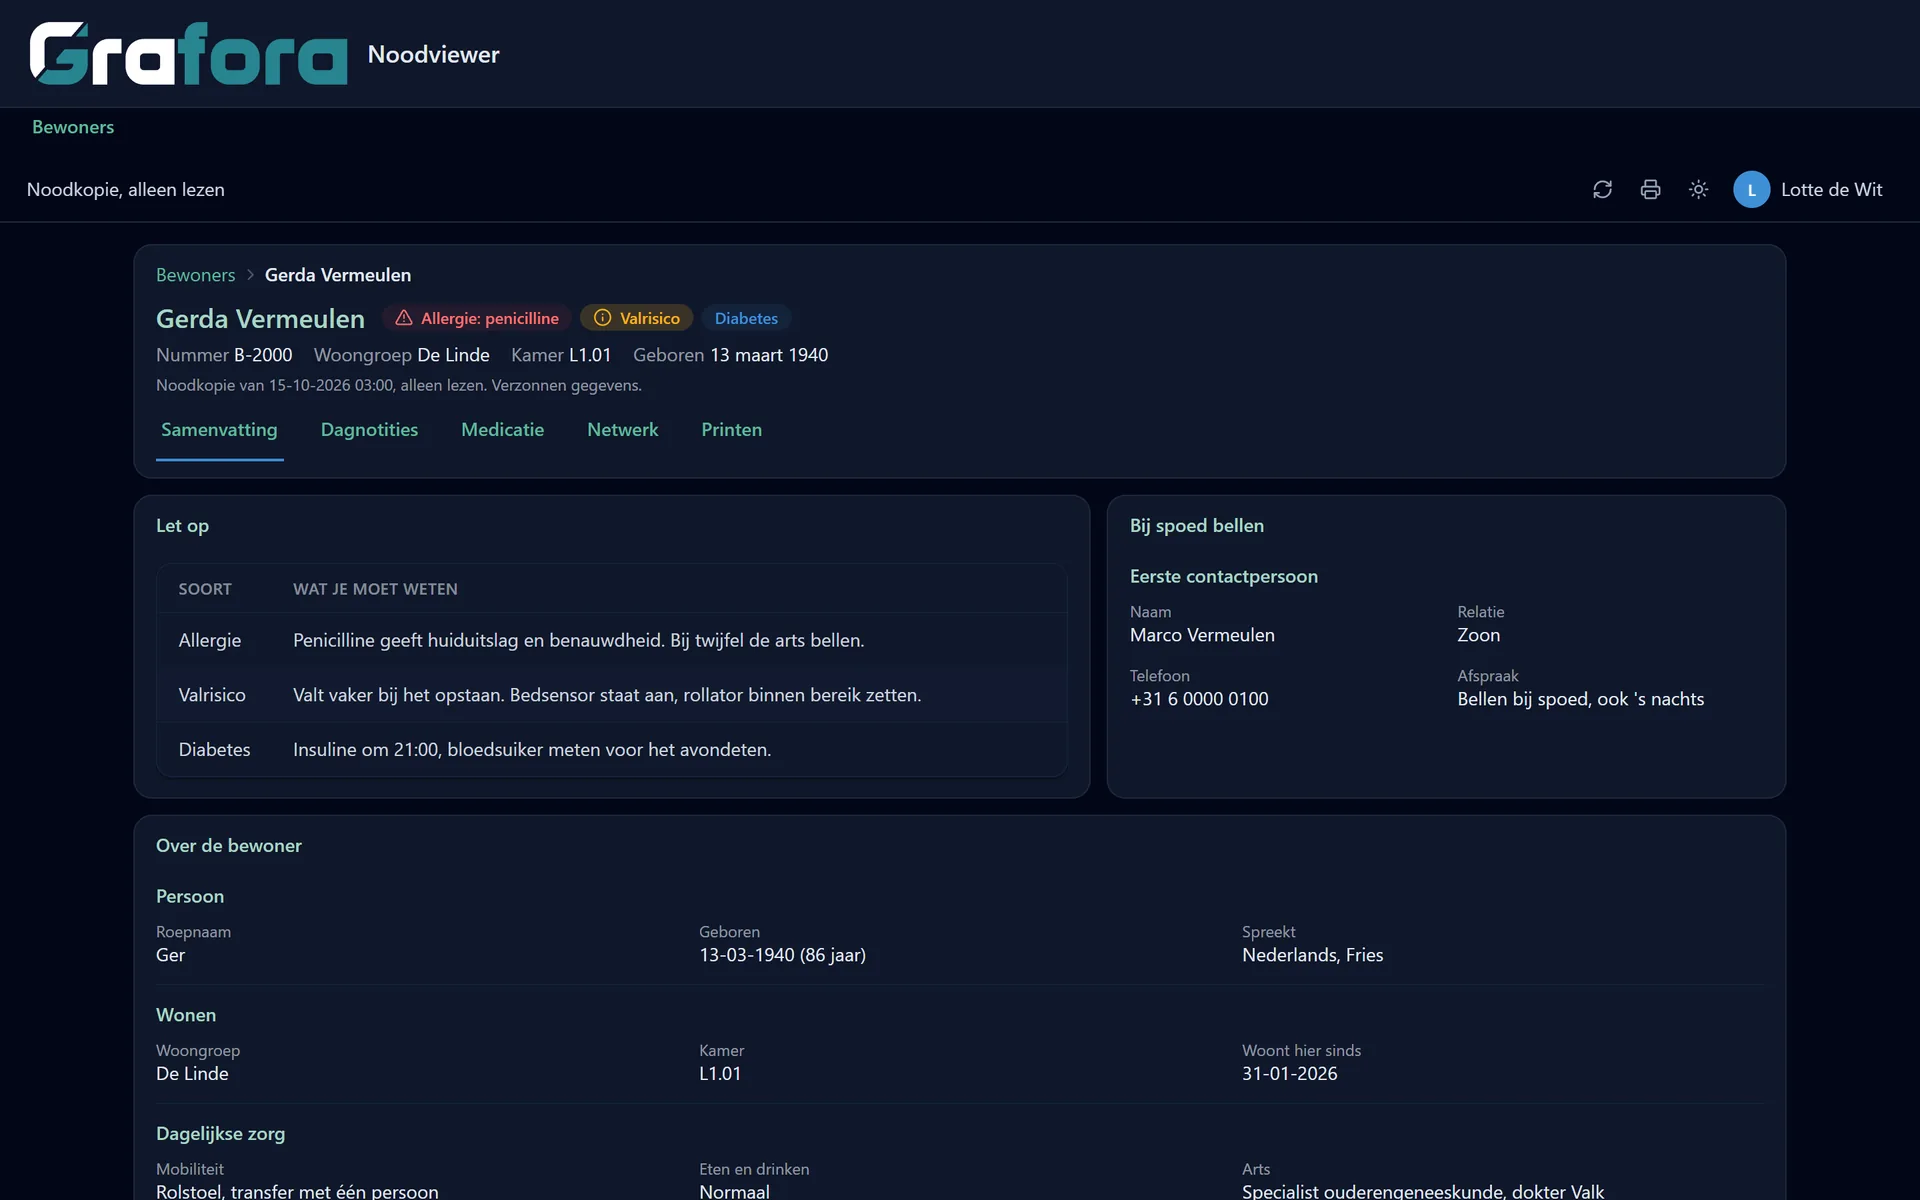Open the Medicatie tab
Viewport: 1920px width, 1200px height.
click(502, 430)
